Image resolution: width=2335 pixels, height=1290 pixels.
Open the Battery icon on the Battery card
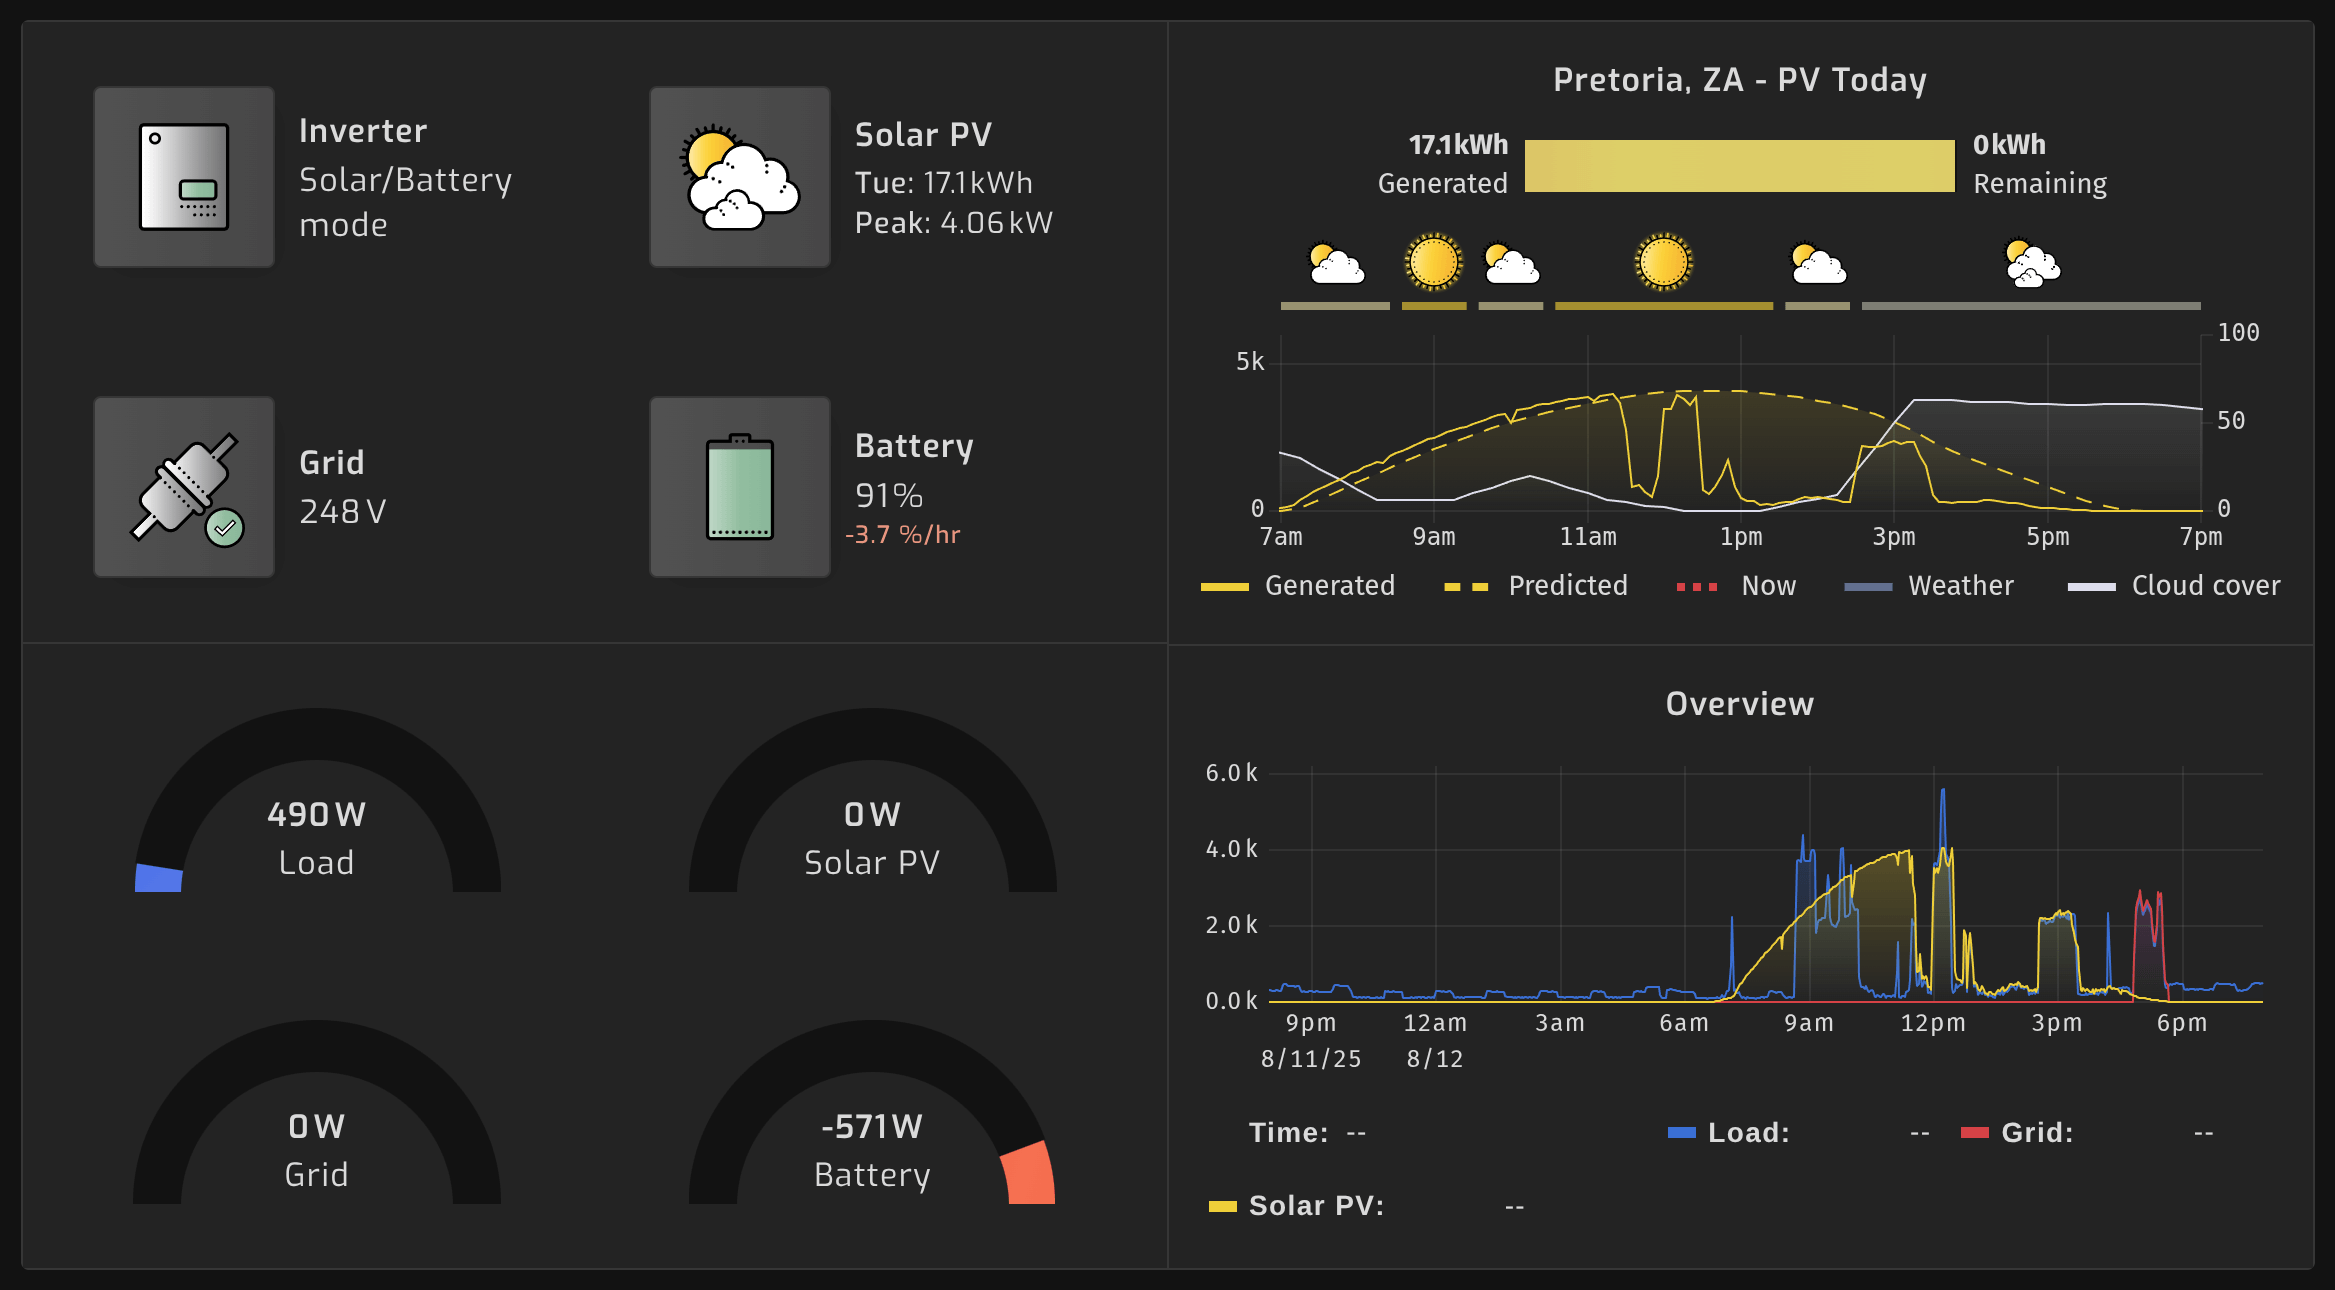739,487
